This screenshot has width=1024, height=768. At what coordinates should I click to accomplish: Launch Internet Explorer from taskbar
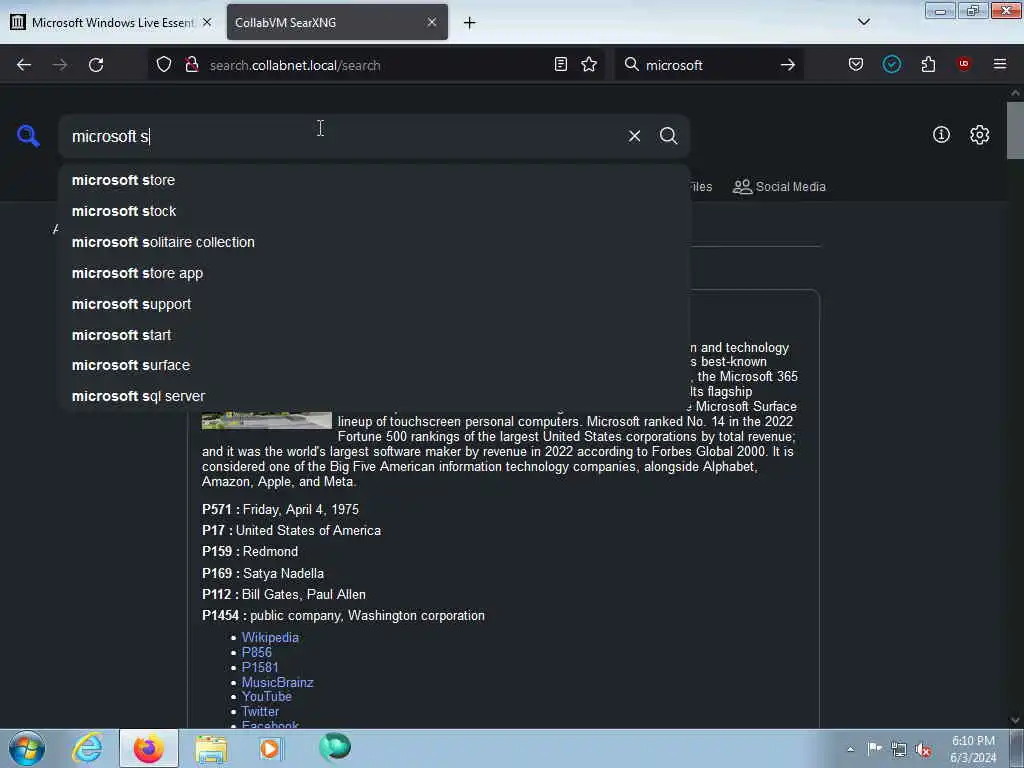[88, 748]
